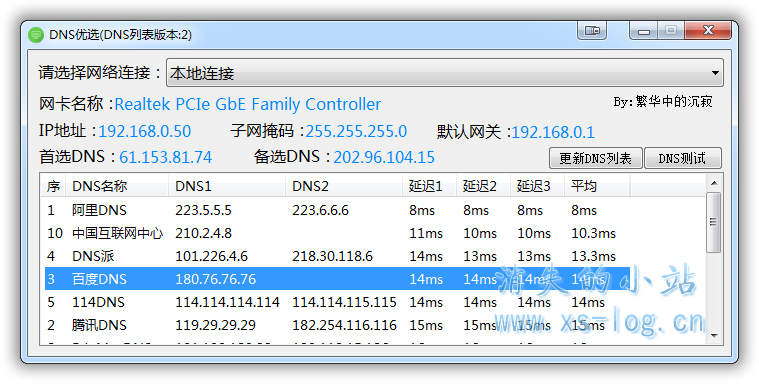Viewport: 759px width, 384px height.
Task: Minimize the DNS优选 window
Action: coord(643,31)
